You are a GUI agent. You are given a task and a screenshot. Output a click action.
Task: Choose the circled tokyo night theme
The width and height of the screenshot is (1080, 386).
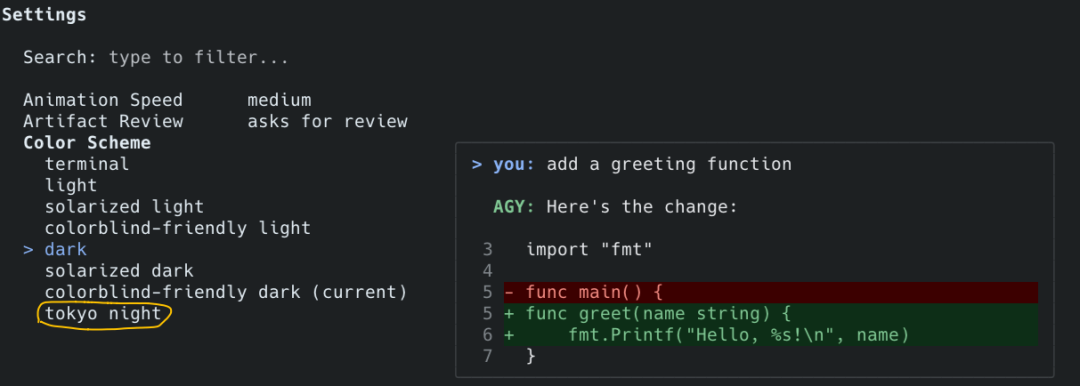click(103, 314)
